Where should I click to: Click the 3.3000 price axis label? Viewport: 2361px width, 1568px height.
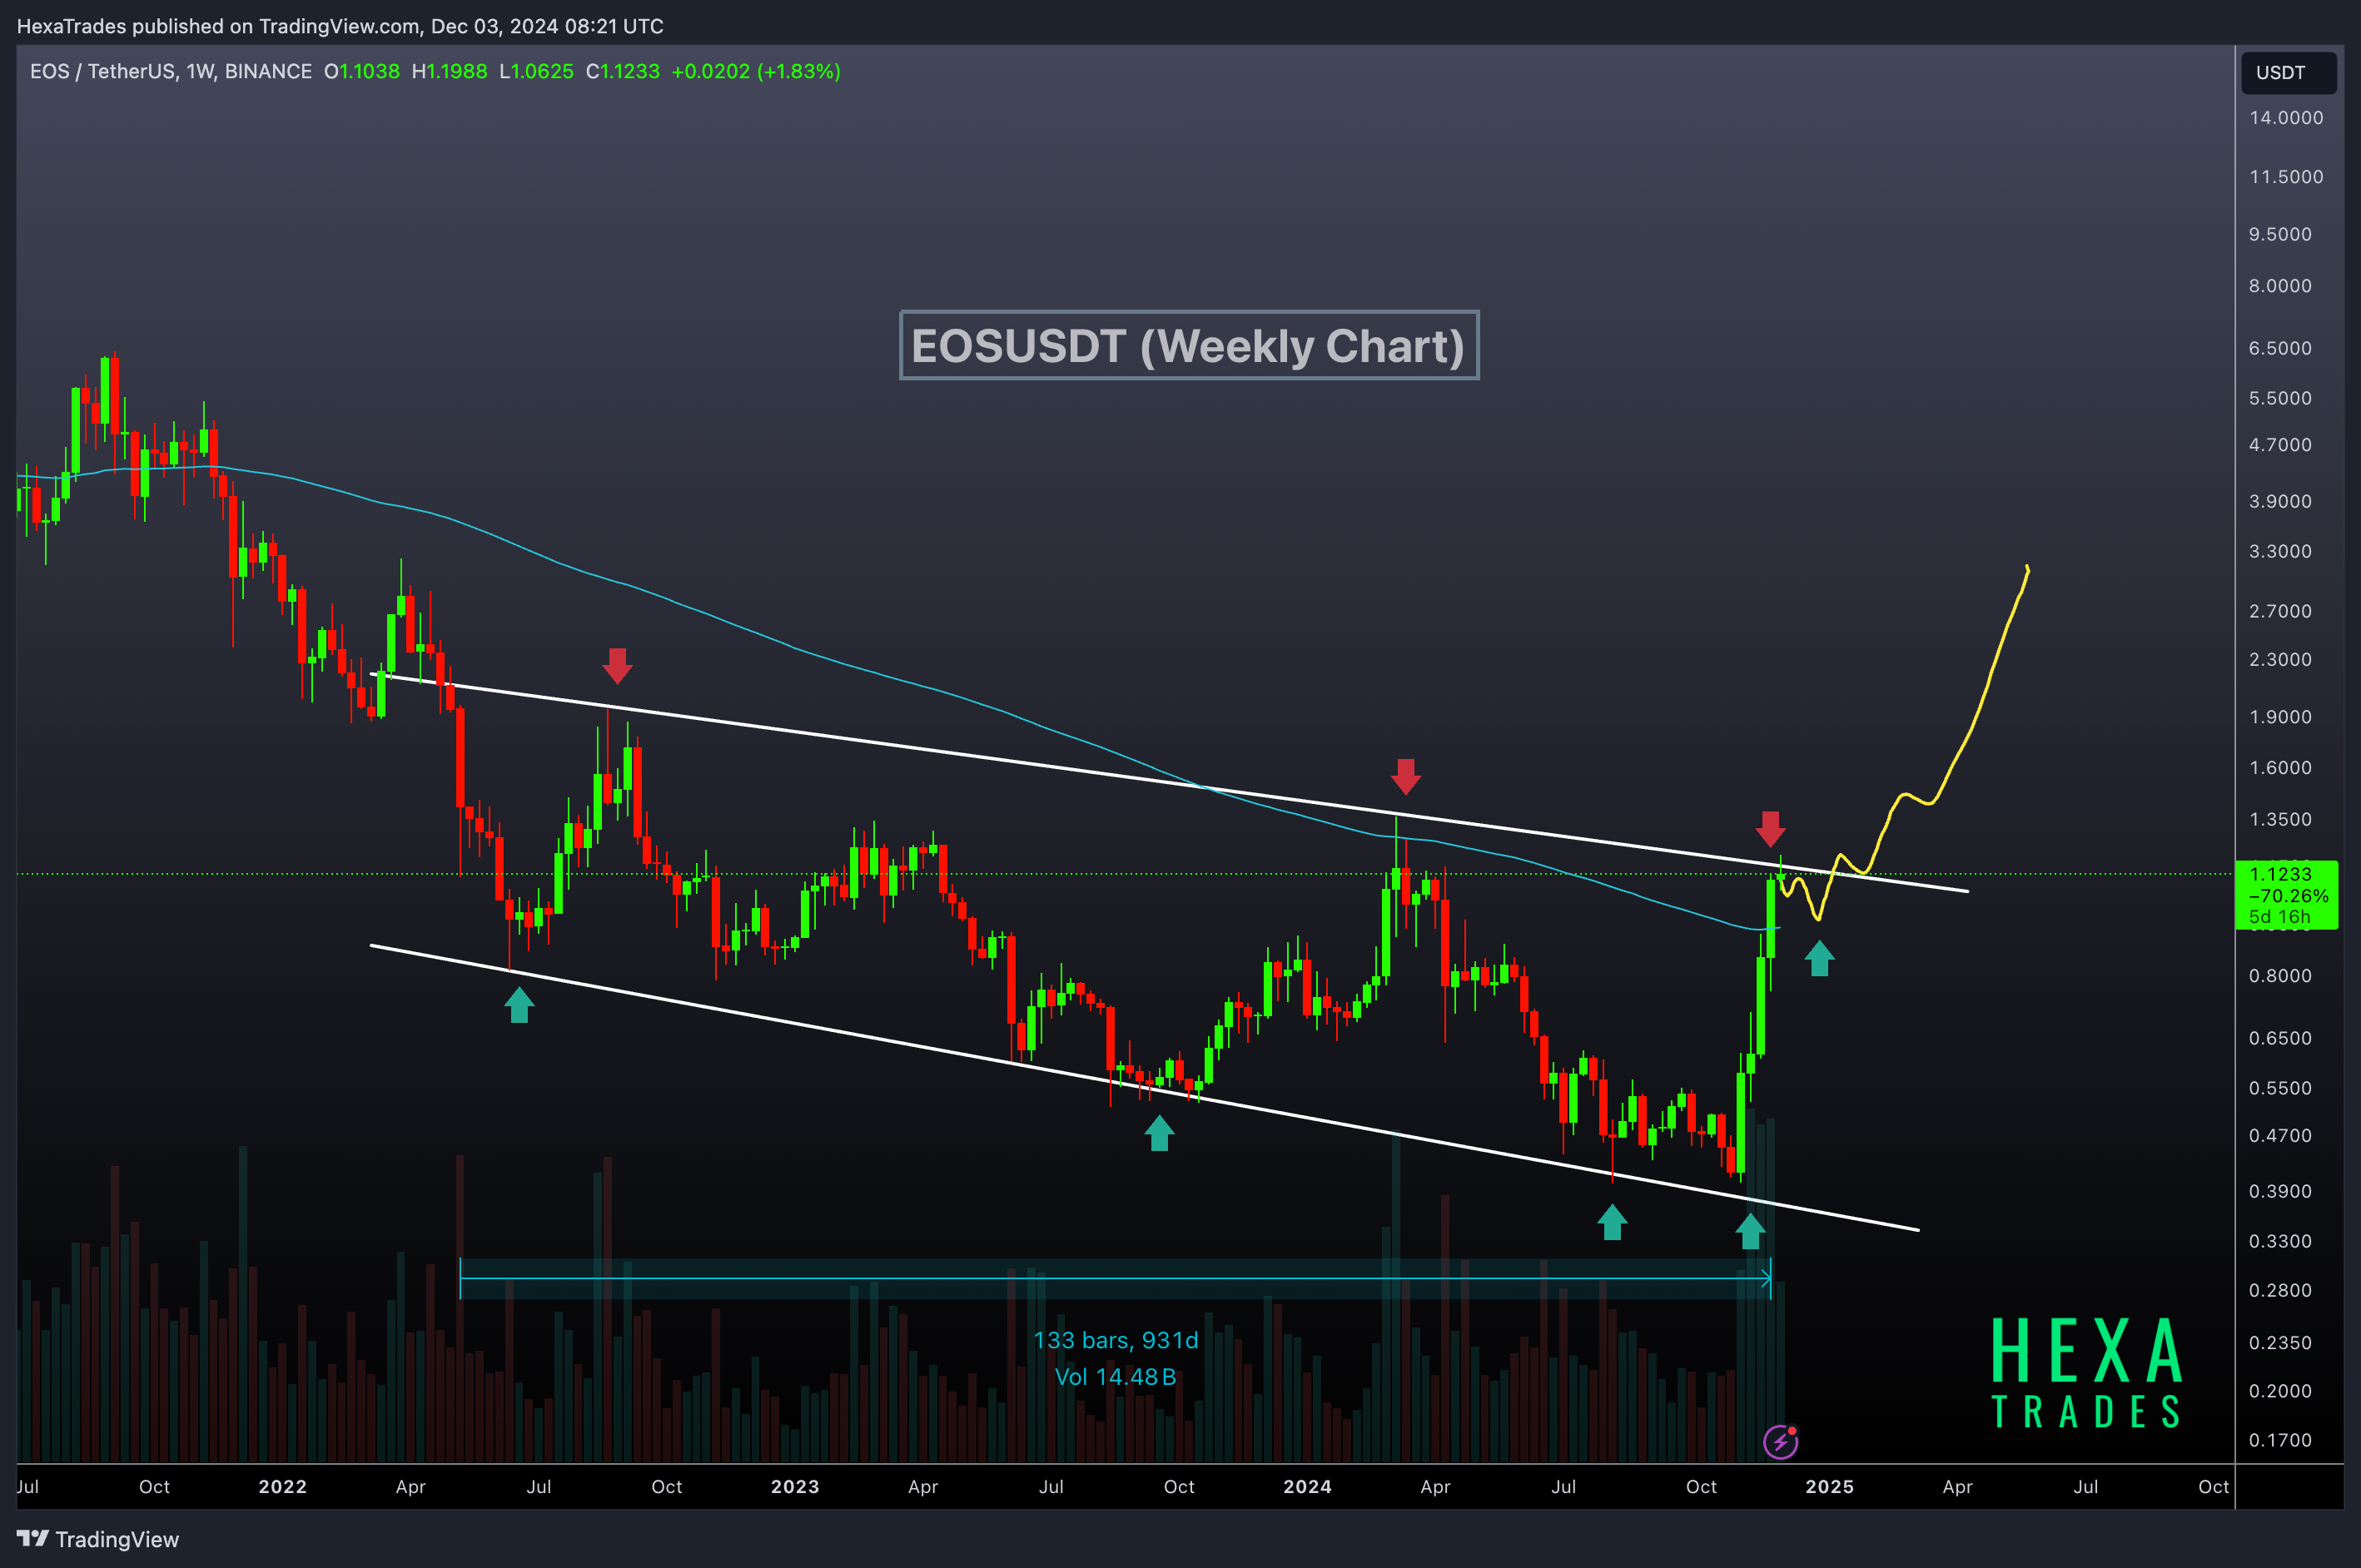coord(2280,551)
